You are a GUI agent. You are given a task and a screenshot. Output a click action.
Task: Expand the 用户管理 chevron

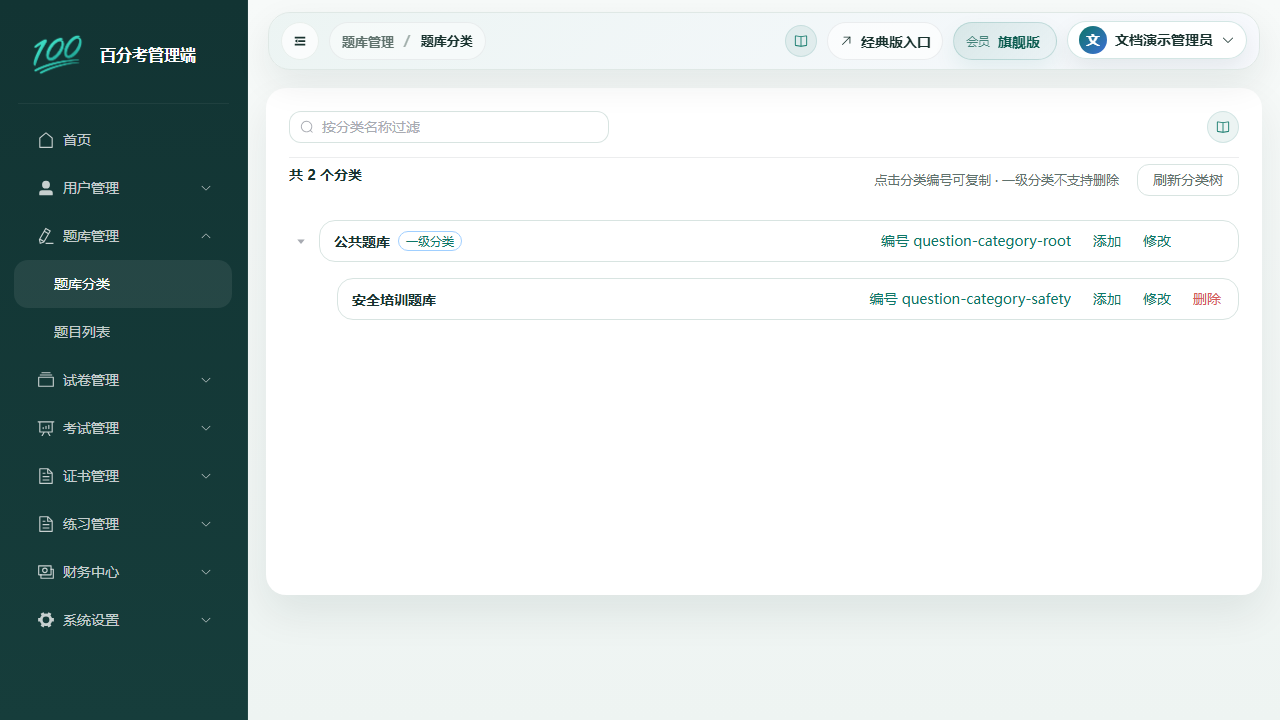click(x=206, y=188)
